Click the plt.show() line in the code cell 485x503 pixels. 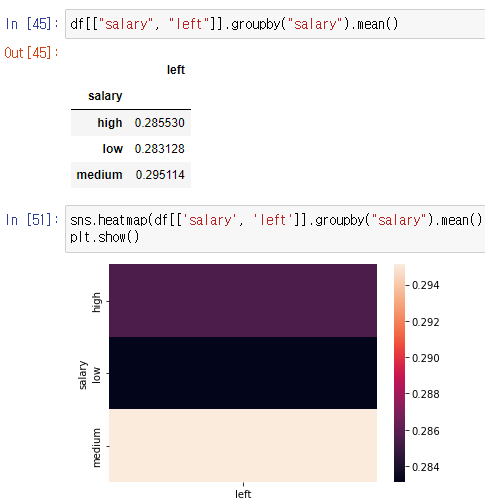(x=105, y=237)
